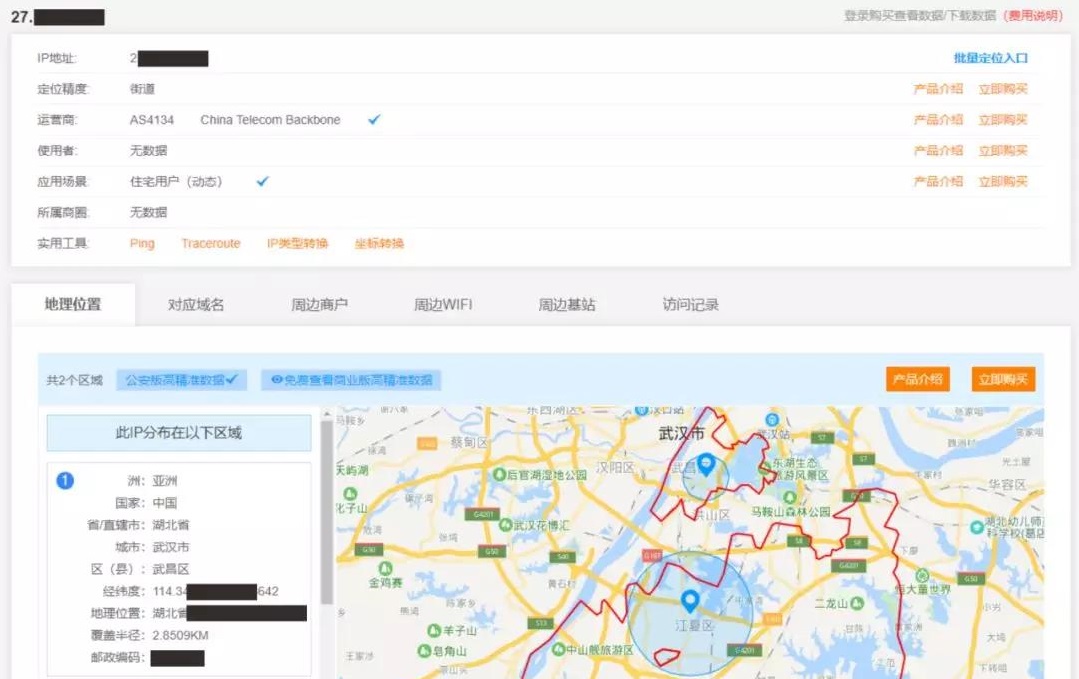Click the 恒大童世界 map marker
Viewport: 1079px width, 679px height.
click(x=922, y=575)
